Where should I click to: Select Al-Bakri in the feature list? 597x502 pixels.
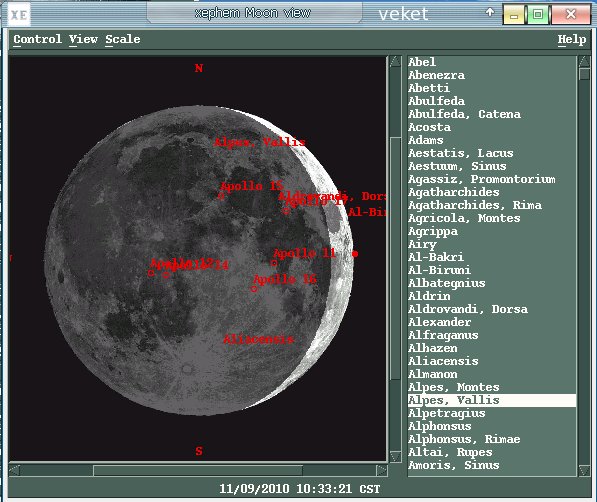point(492,257)
